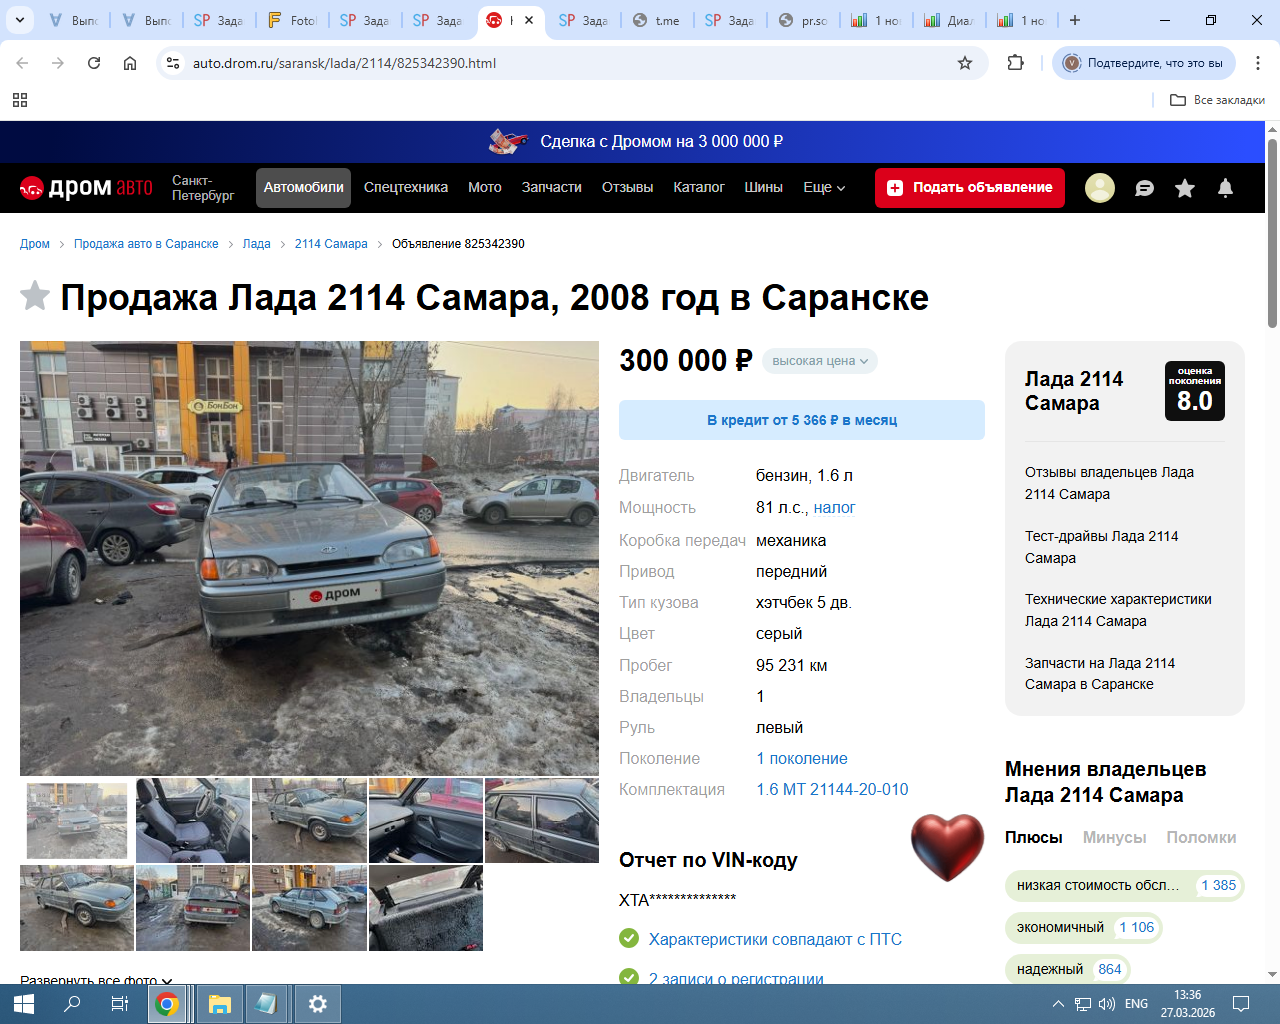Image resolution: width=1280 pixels, height=1024 pixels.
Task: Open Chrome menu three dots
Action: (1257, 63)
